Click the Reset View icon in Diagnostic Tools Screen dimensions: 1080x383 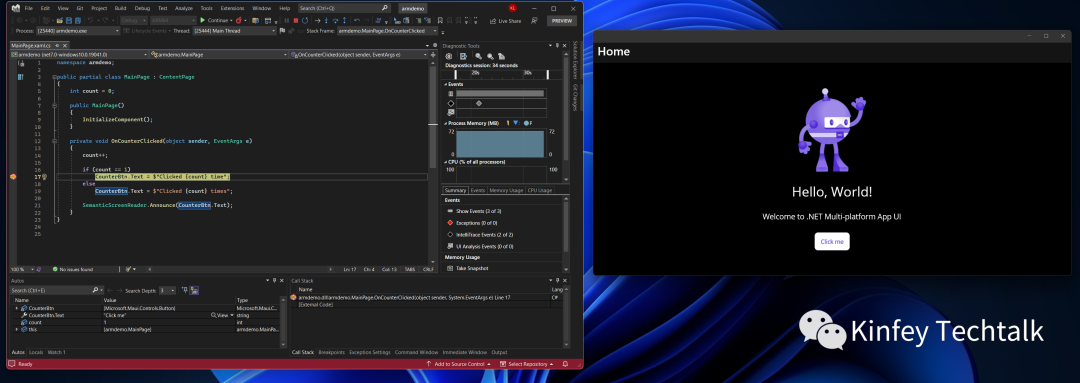[x=501, y=56]
